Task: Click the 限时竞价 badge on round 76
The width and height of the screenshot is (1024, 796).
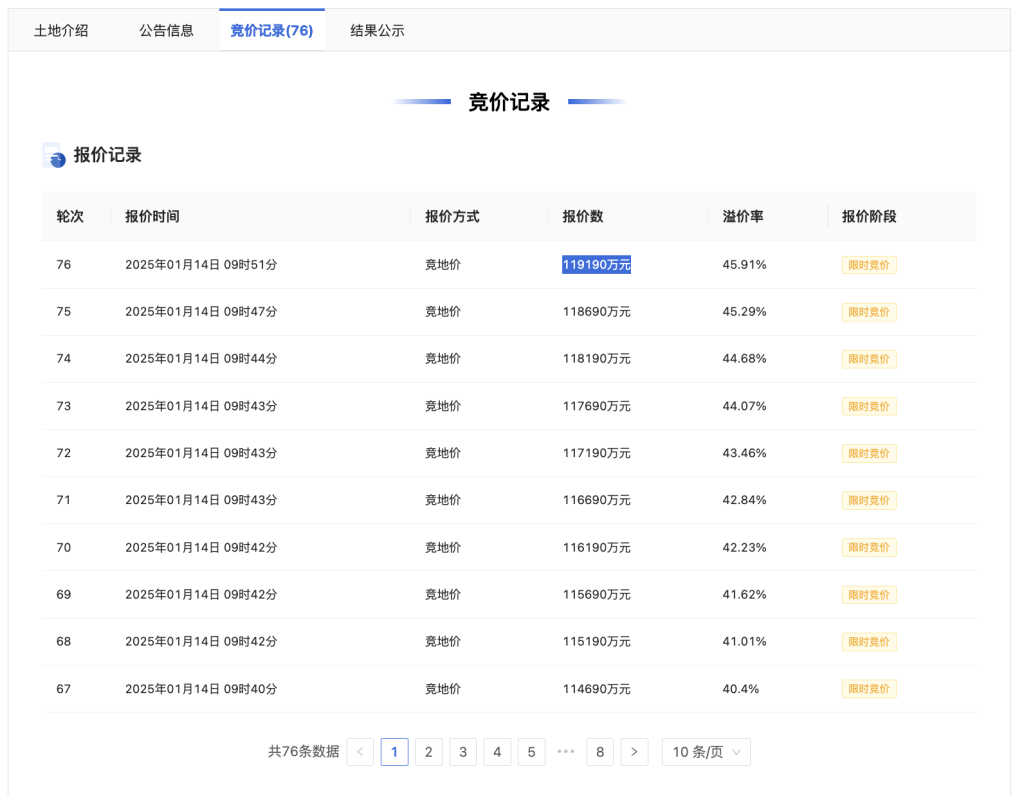Action: (869, 264)
